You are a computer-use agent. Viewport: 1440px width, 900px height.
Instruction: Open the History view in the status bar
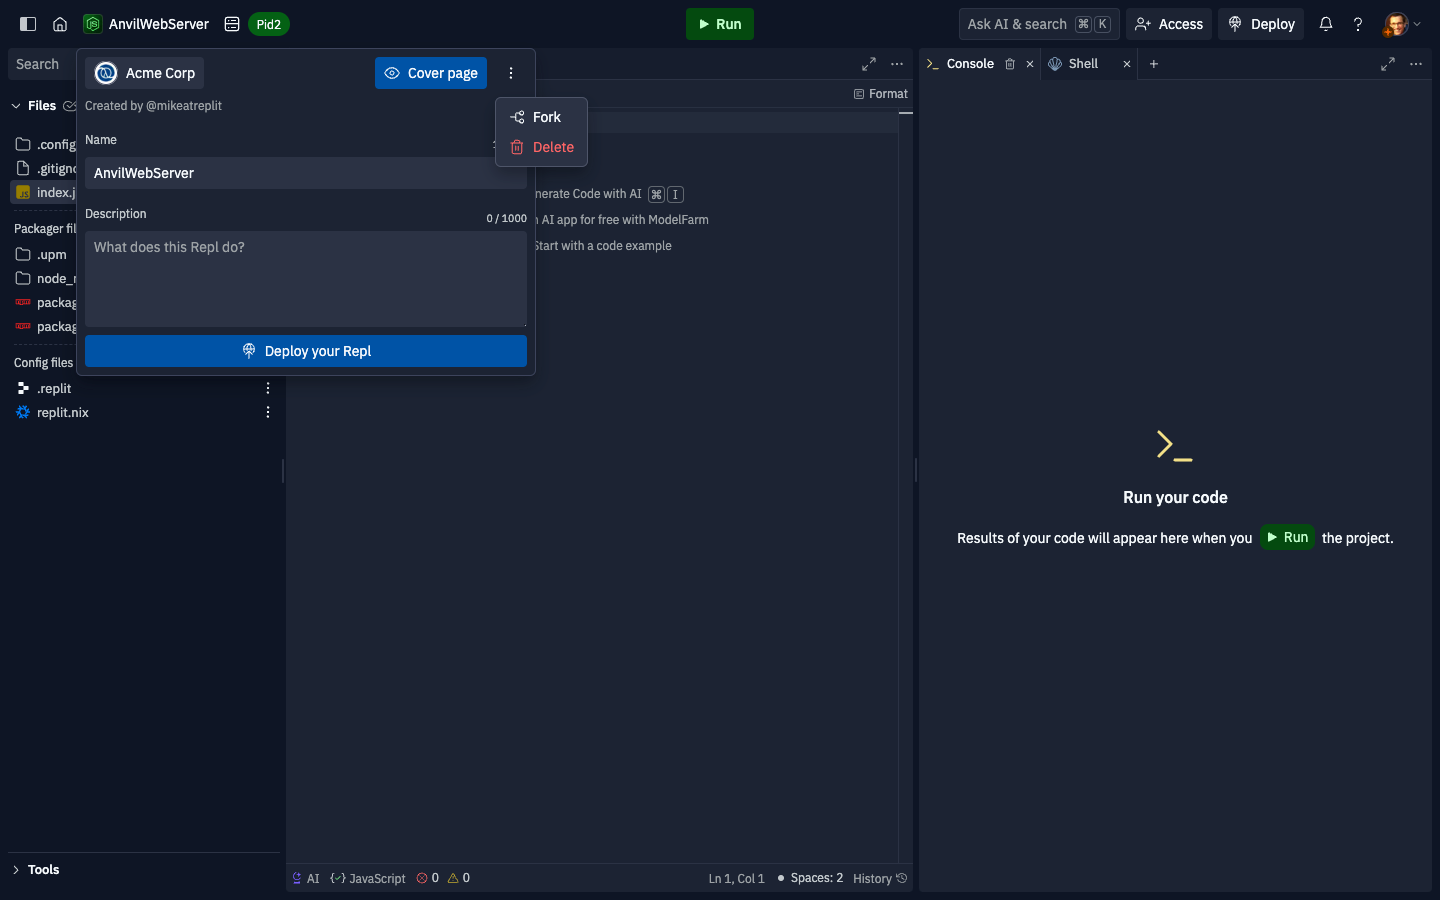(x=877, y=878)
